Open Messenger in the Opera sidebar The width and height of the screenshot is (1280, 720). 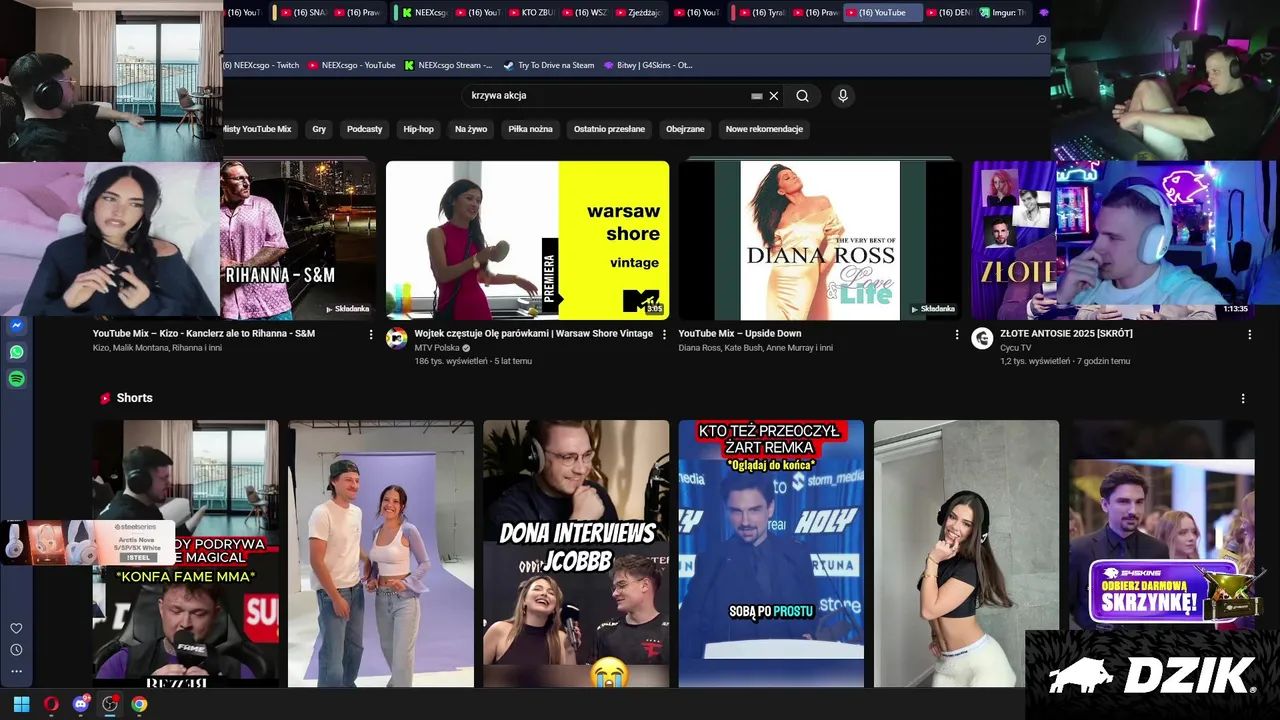tap(16, 325)
